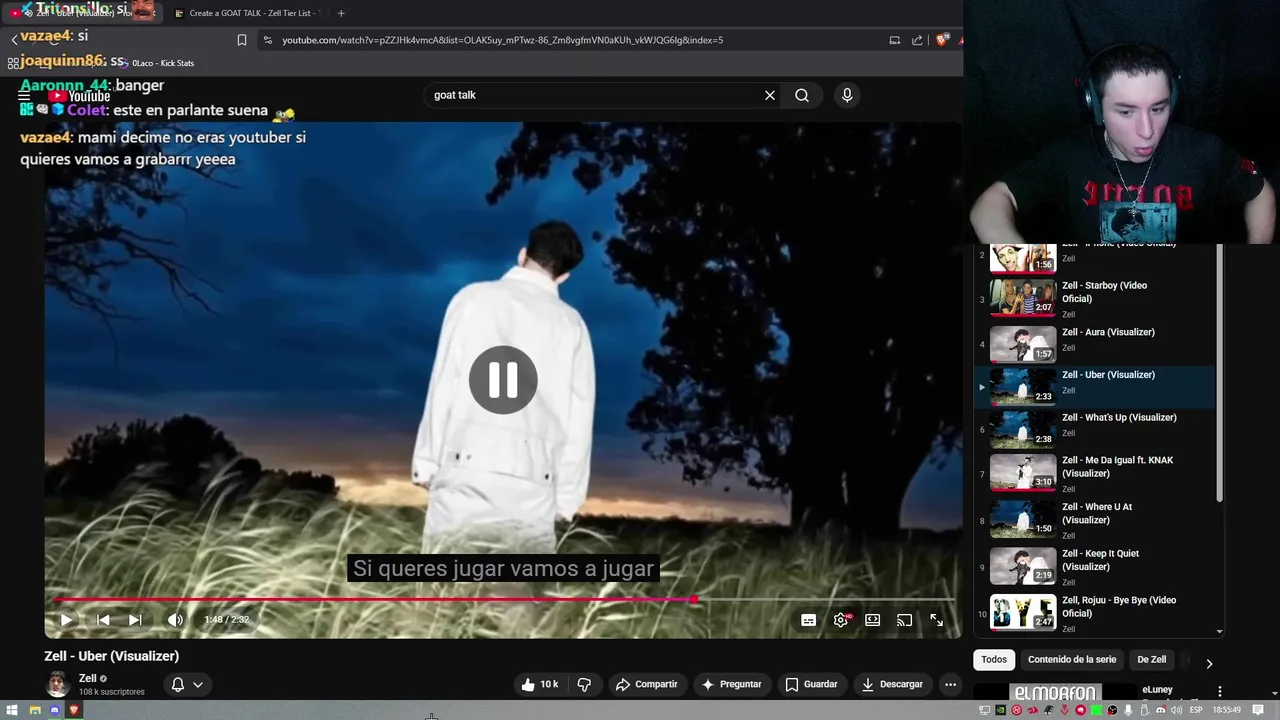The image size is (1280, 720).
Task: Open the browser share icon
Action: 917,40
